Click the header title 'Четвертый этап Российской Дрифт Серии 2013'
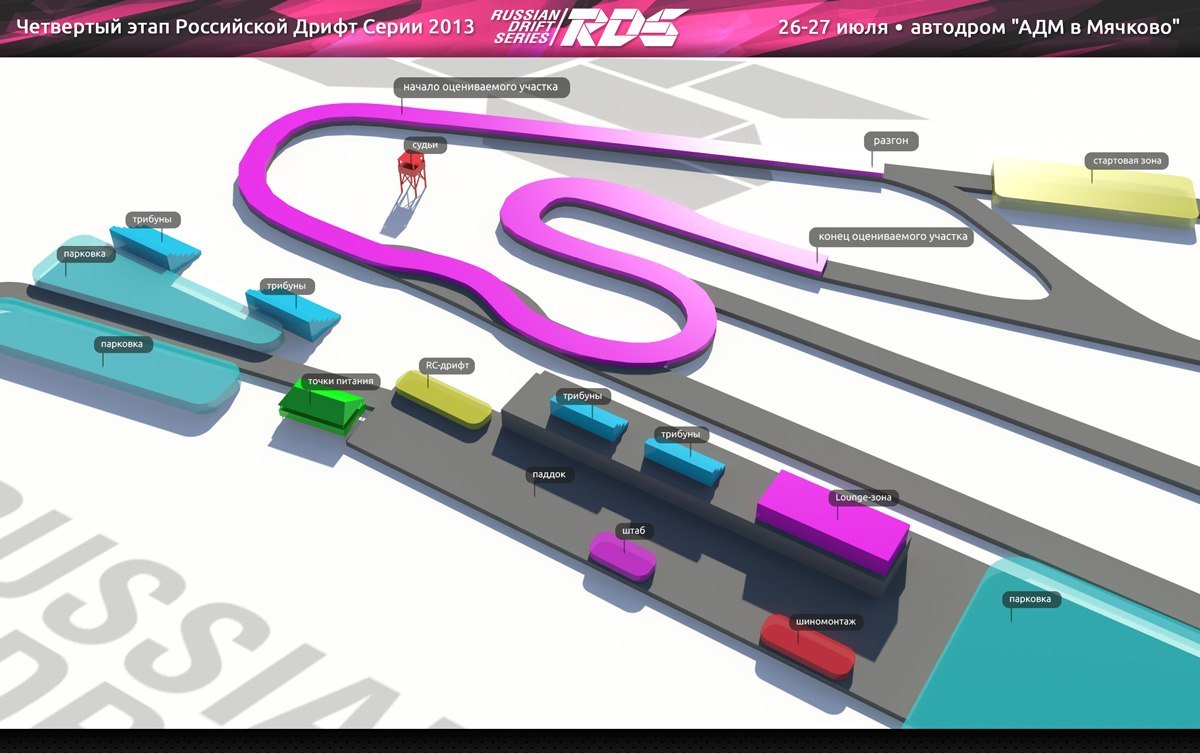The height and width of the screenshot is (753, 1200). (246, 26)
